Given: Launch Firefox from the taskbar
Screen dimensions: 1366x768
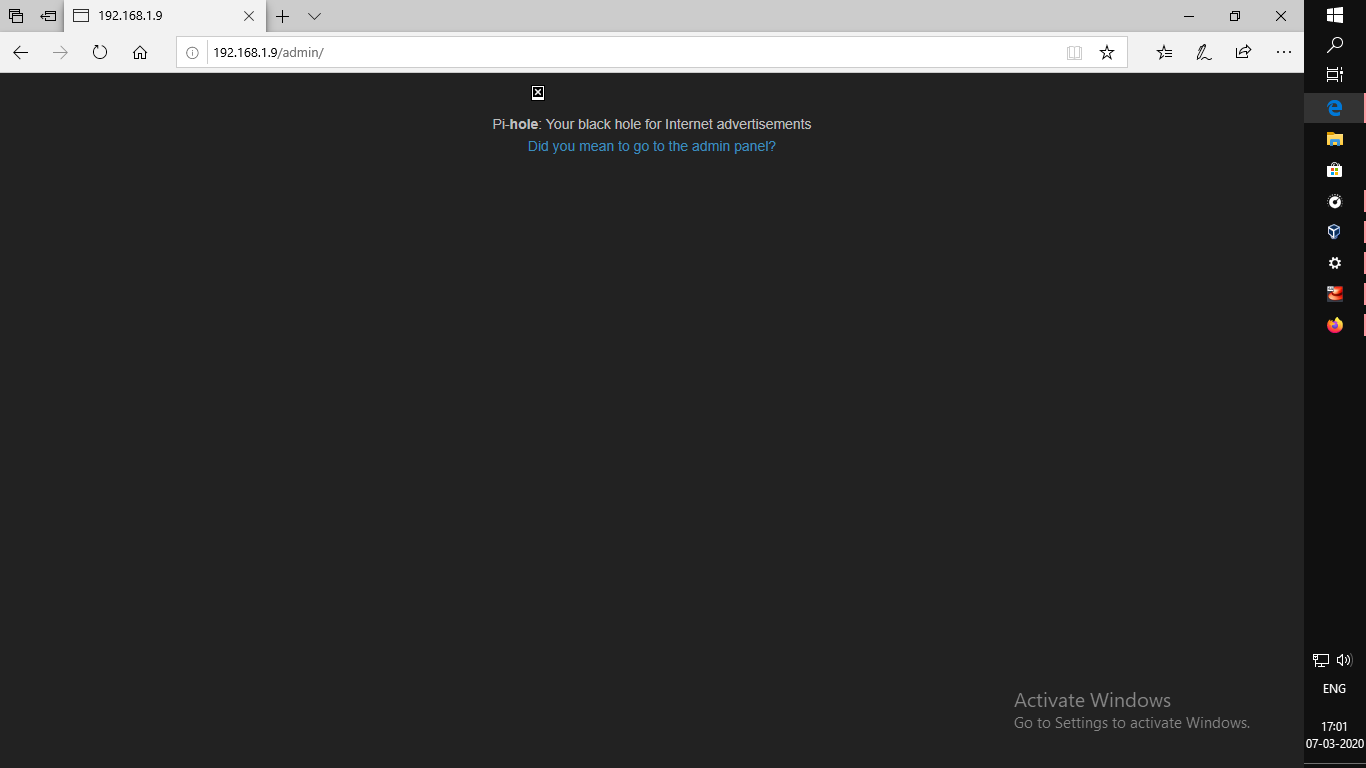Looking at the screenshot, I should 1334,325.
